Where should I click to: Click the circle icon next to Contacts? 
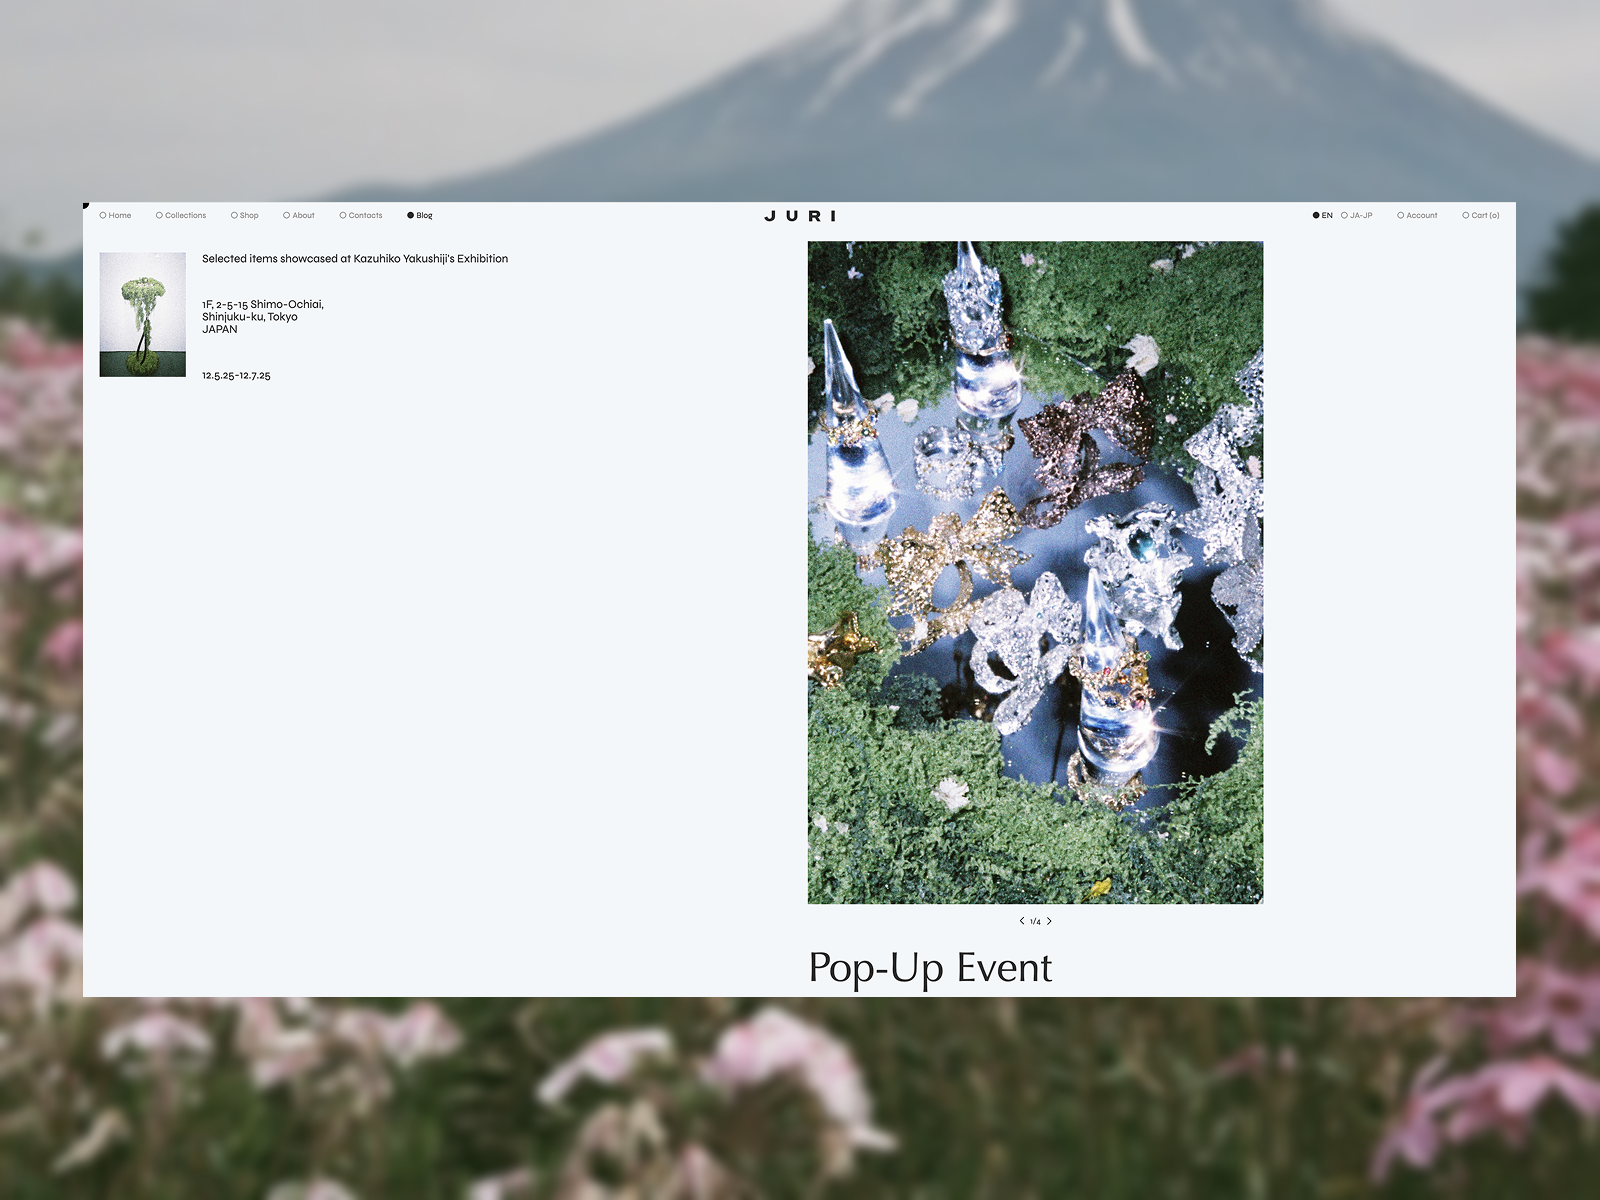pyautogui.click(x=341, y=215)
